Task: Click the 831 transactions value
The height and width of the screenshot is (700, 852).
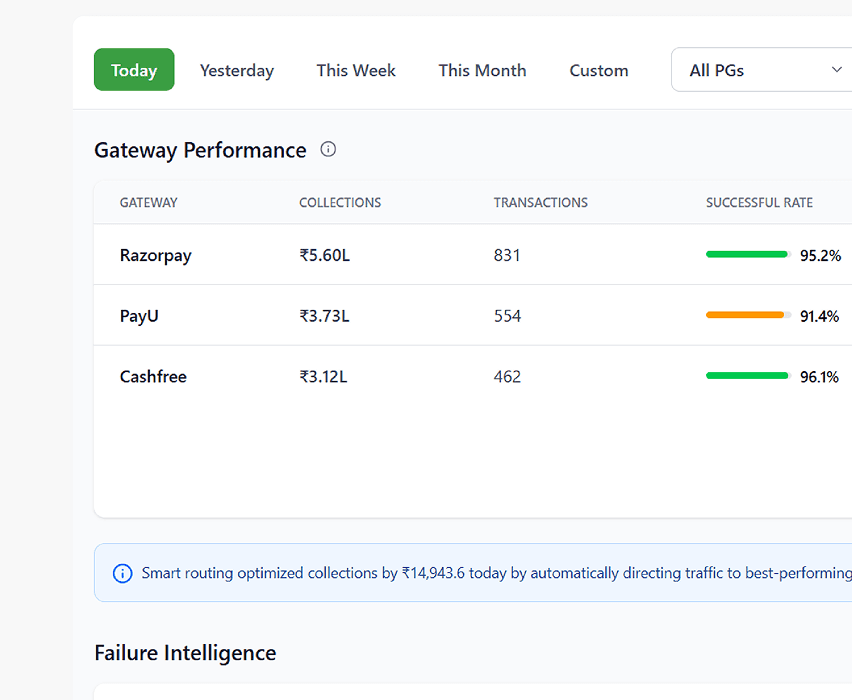Action: 507,255
